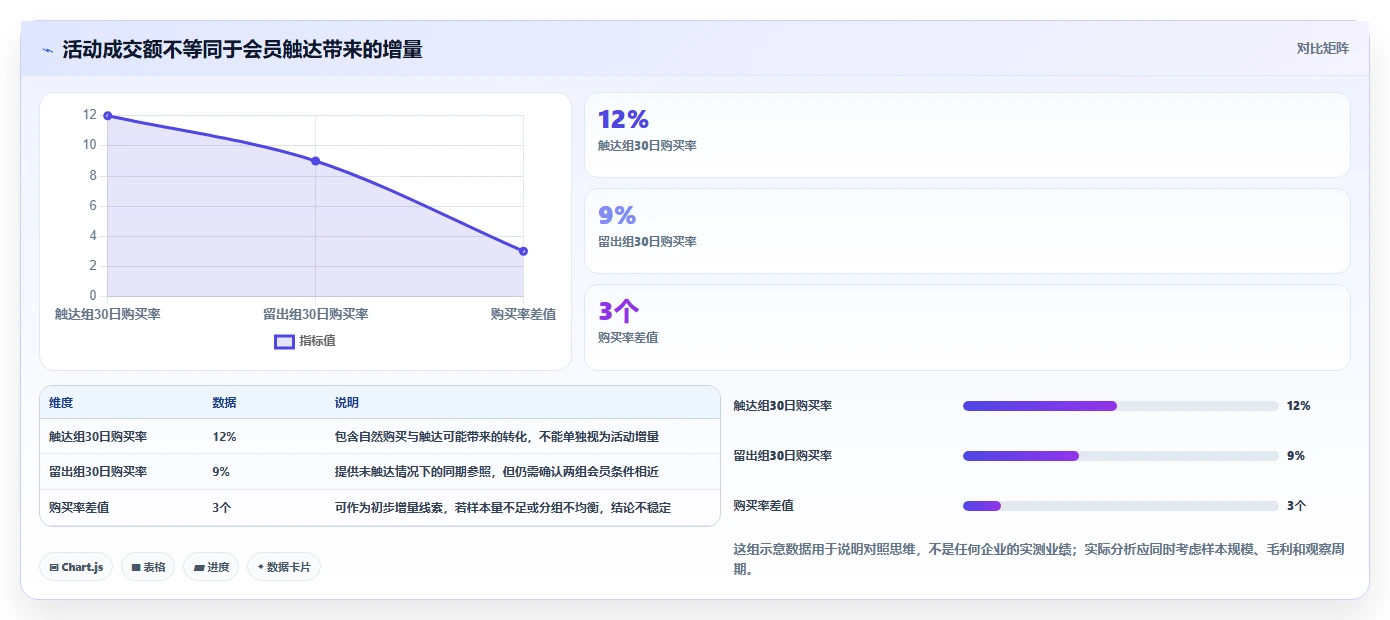Select the 12% data card
This screenshot has height=620, width=1390.
pyautogui.click(x=967, y=135)
